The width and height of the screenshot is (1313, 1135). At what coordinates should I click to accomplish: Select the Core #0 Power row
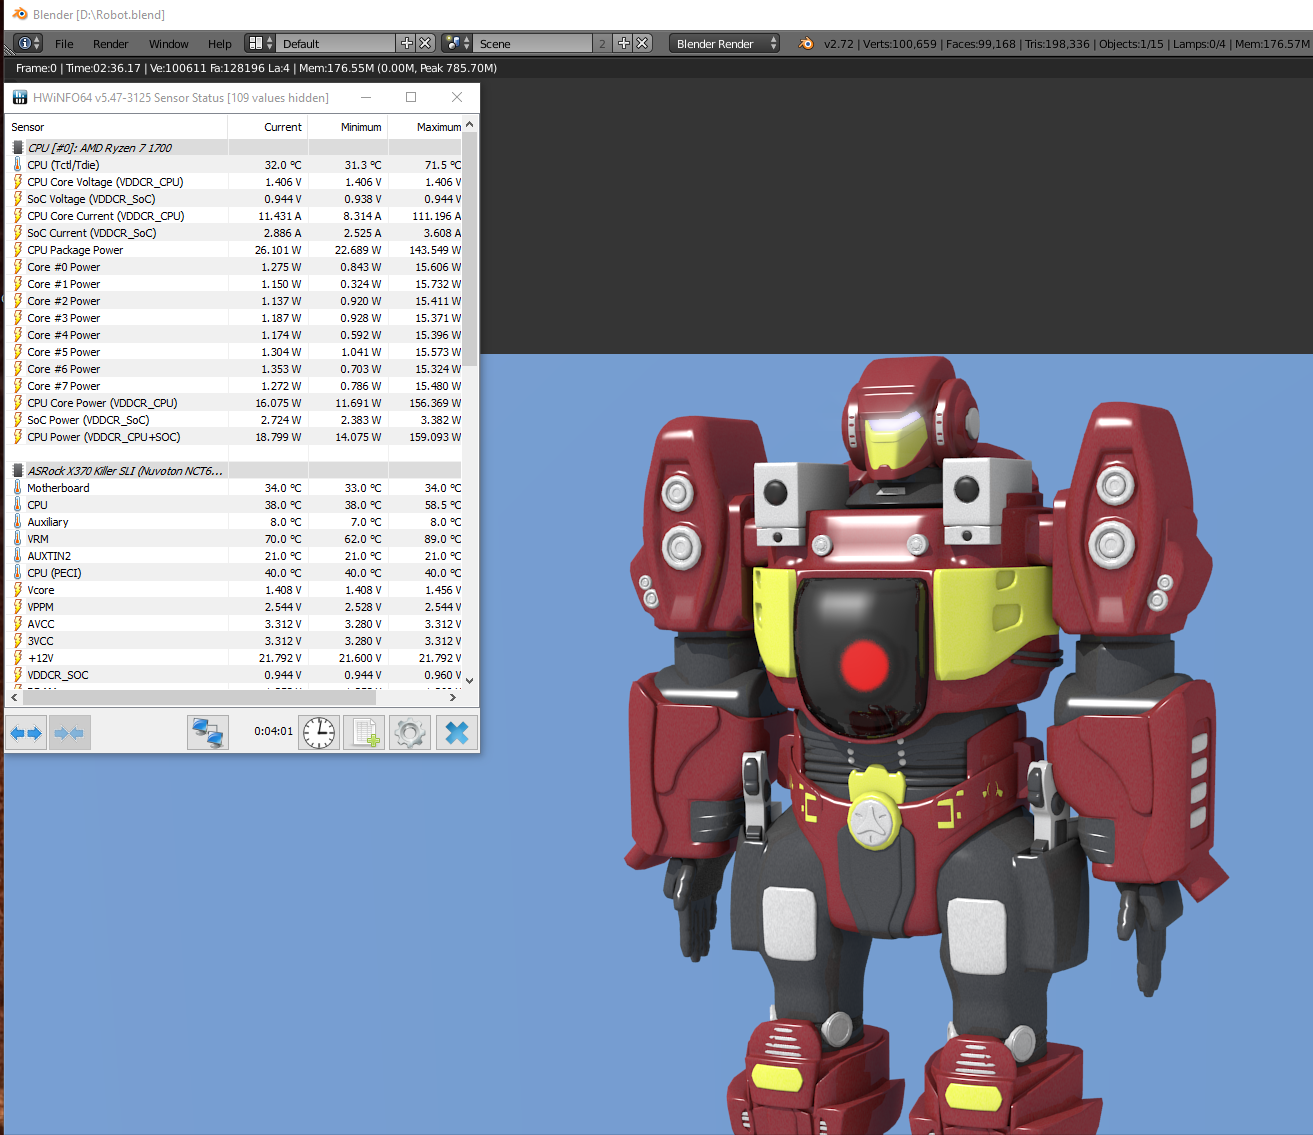click(x=235, y=267)
